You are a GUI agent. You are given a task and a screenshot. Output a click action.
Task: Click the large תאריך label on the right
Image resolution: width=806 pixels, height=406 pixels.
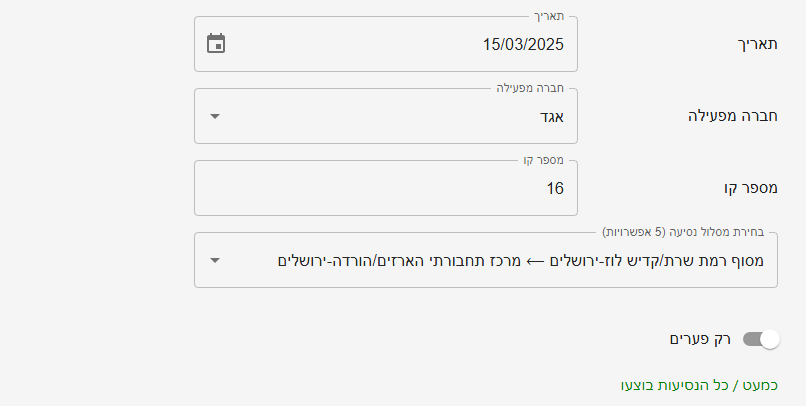click(x=757, y=44)
